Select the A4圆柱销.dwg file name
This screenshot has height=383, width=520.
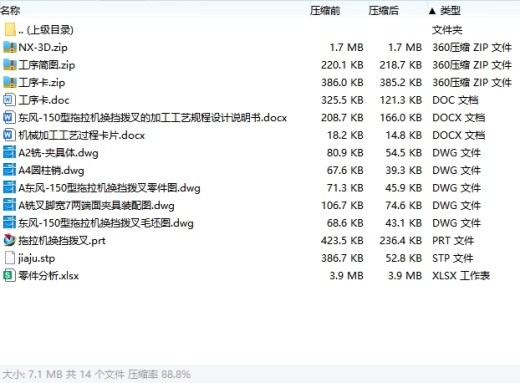pos(51,170)
